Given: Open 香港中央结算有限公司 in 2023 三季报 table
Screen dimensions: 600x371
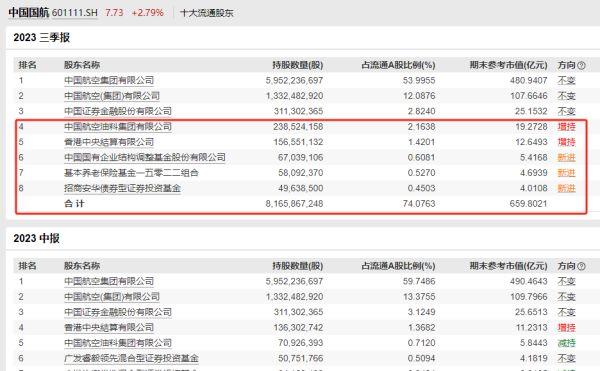Looking at the screenshot, I should (109, 142).
